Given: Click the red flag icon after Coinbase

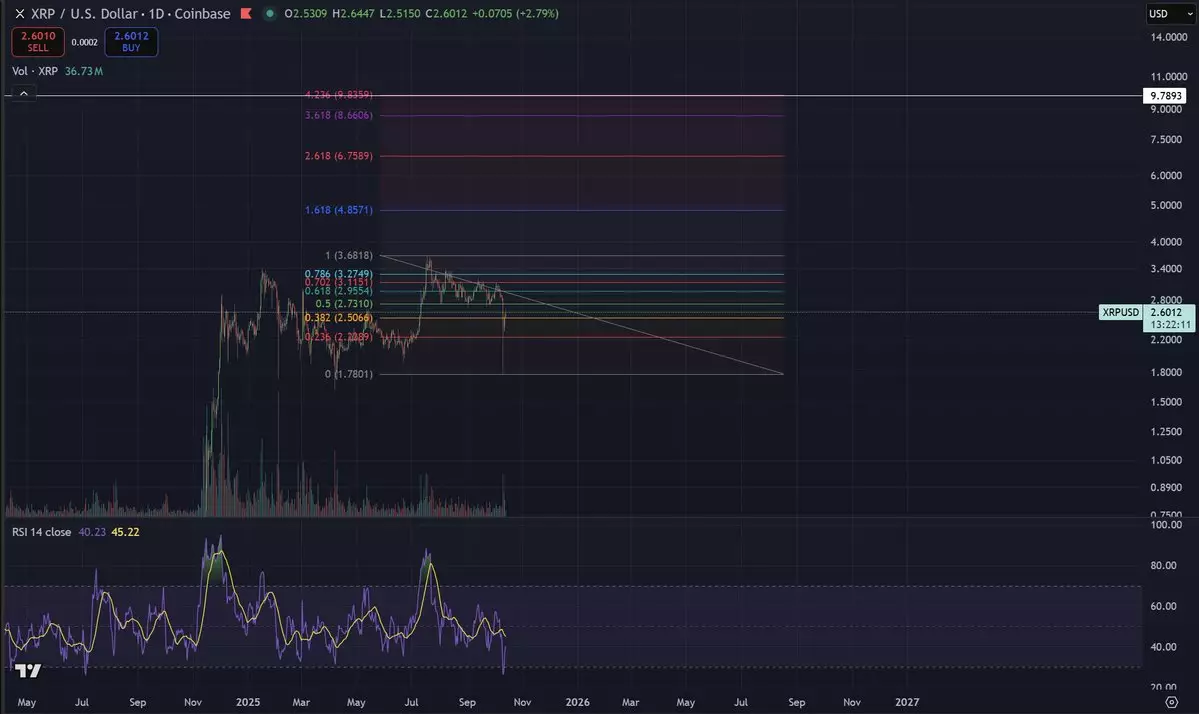Looking at the screenshot, I should point(246,14).
